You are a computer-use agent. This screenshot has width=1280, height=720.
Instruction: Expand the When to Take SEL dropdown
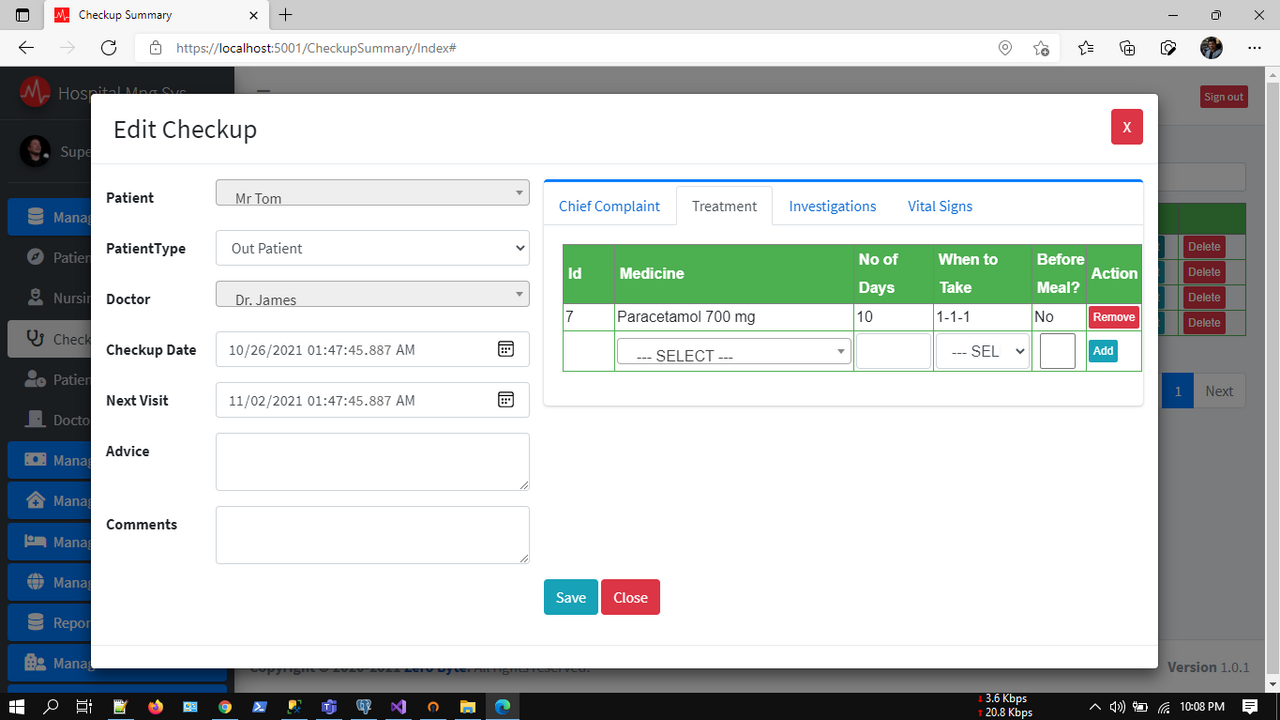(982, 351)
